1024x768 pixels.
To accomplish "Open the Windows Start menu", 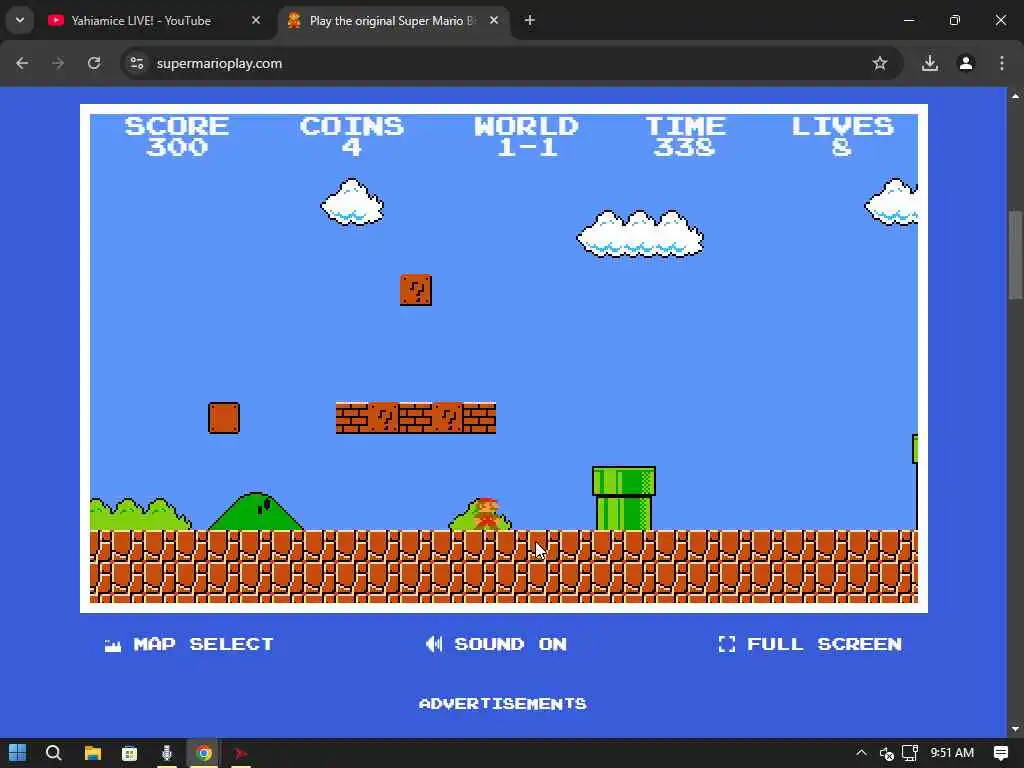I will click(18, 753).
